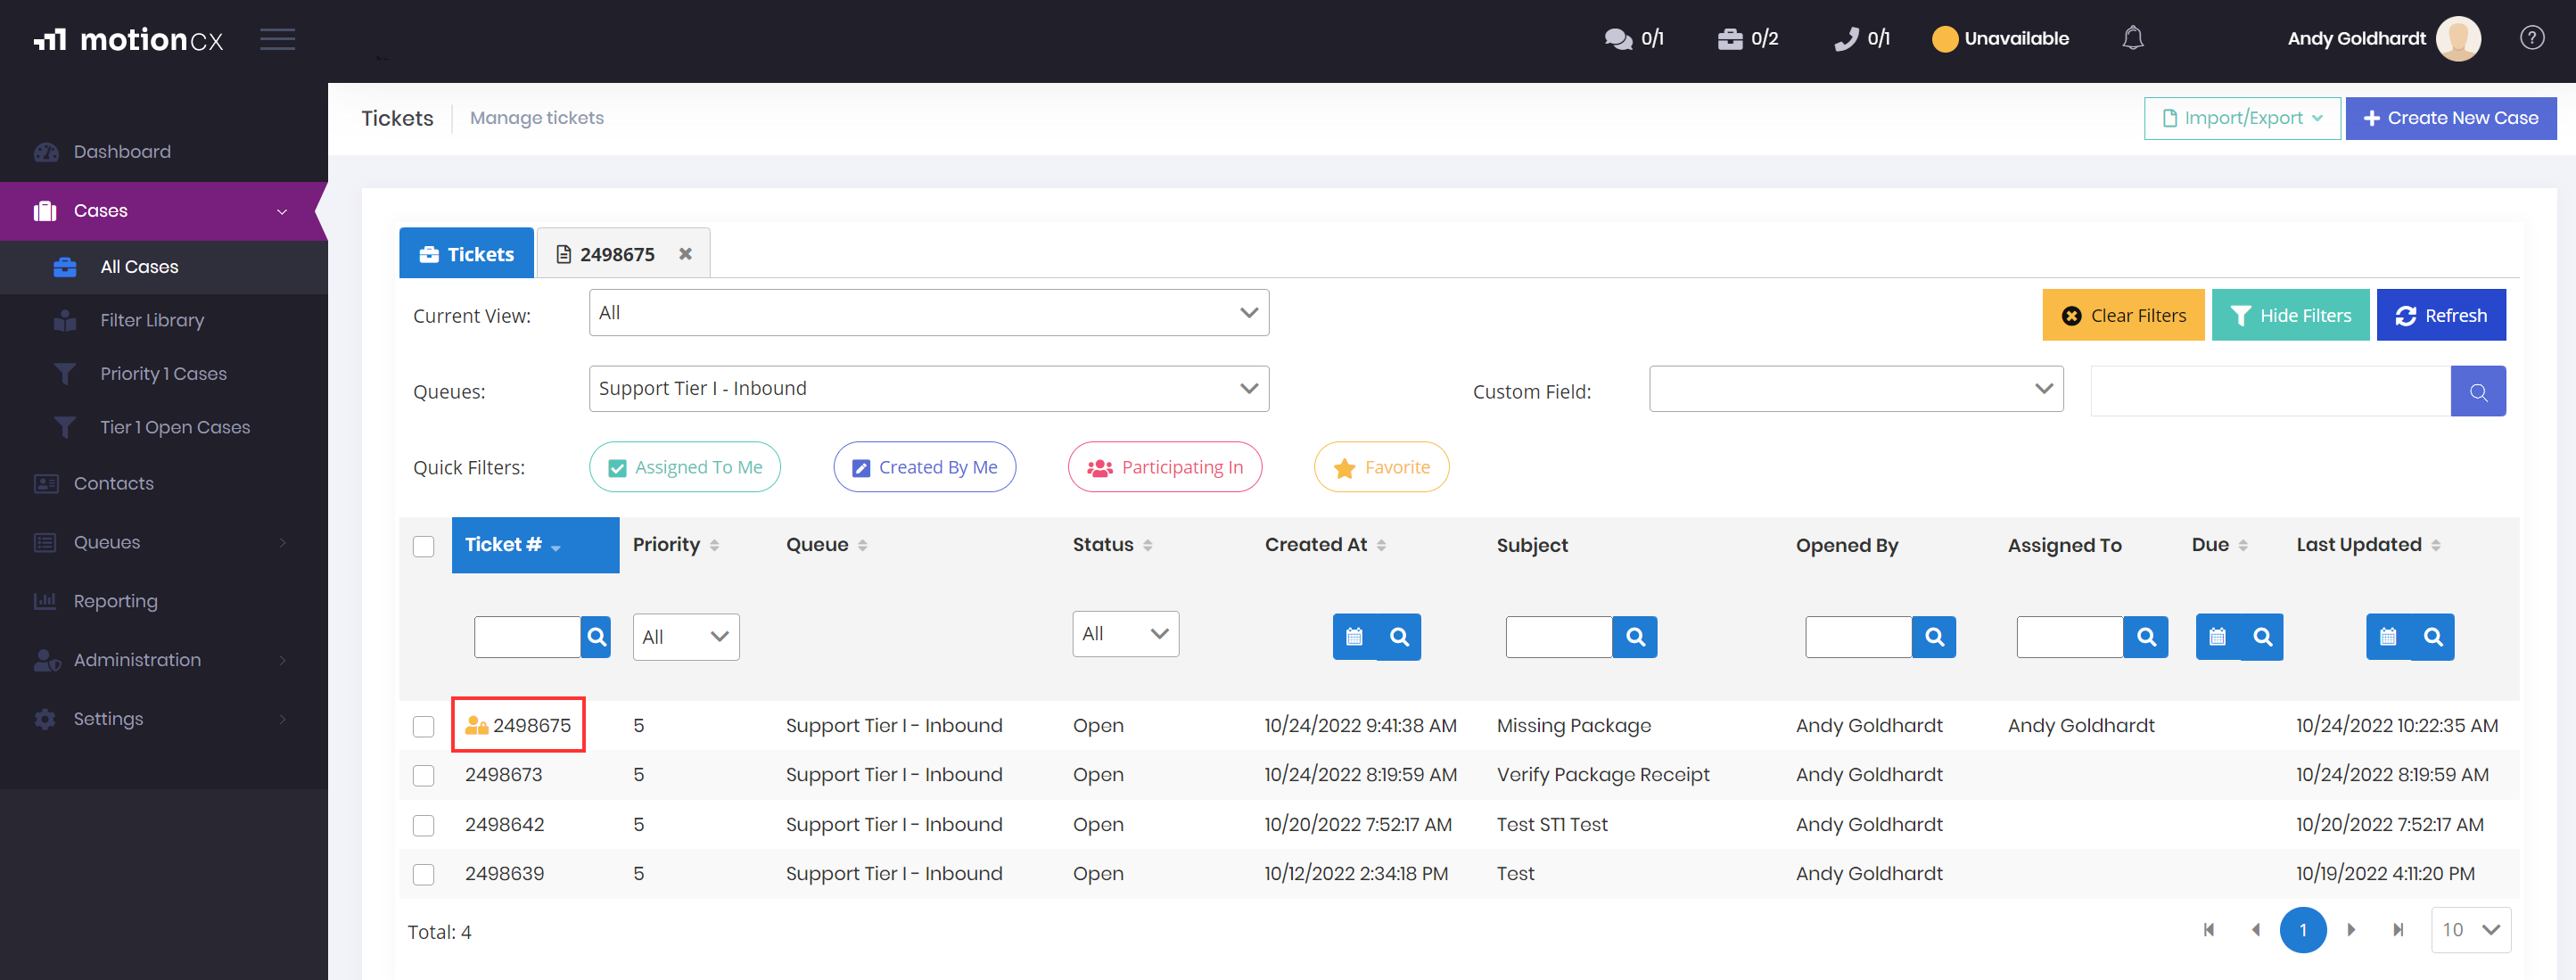
Task: Open Priority 1 Cases filter
Action: 164,374
